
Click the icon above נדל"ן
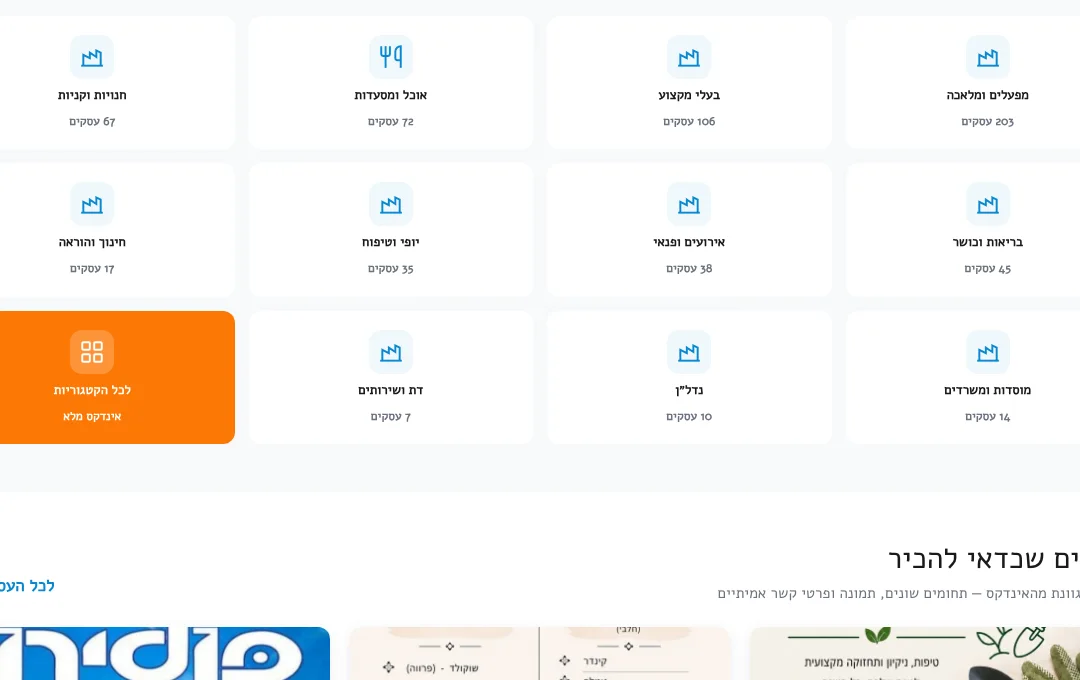[x=689, y=352]
